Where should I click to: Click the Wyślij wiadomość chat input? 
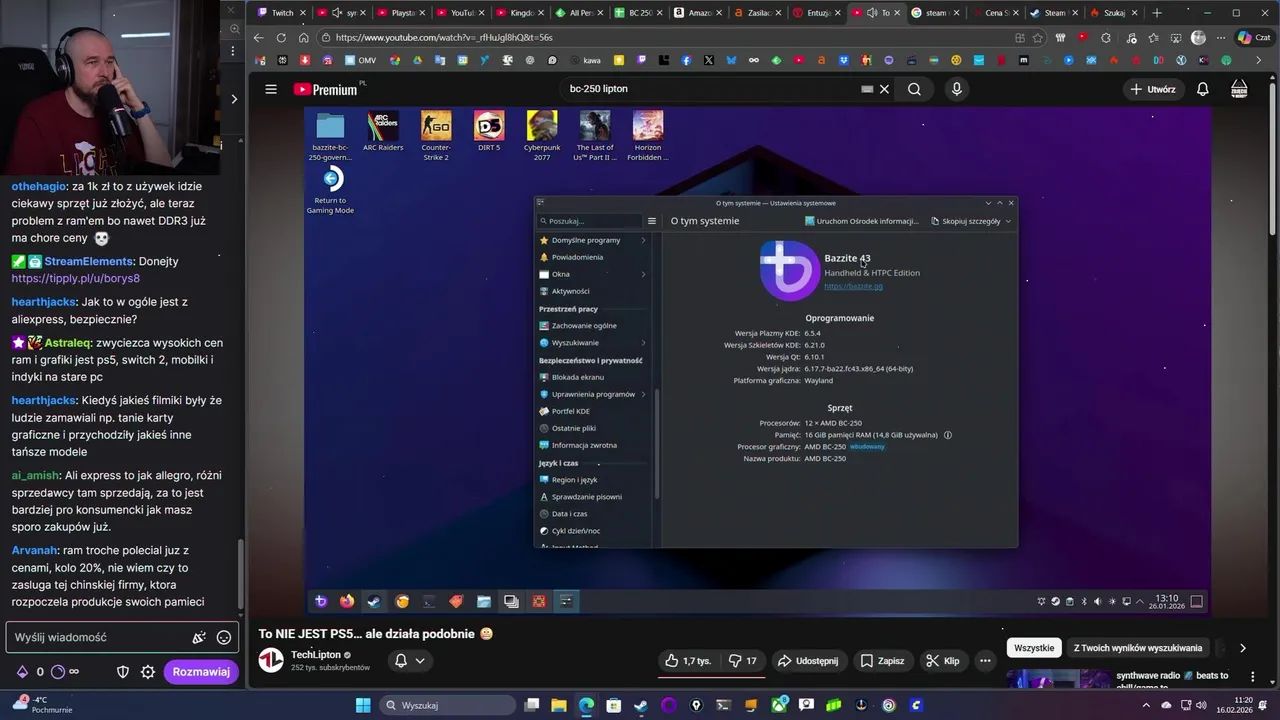click(100, 637)
